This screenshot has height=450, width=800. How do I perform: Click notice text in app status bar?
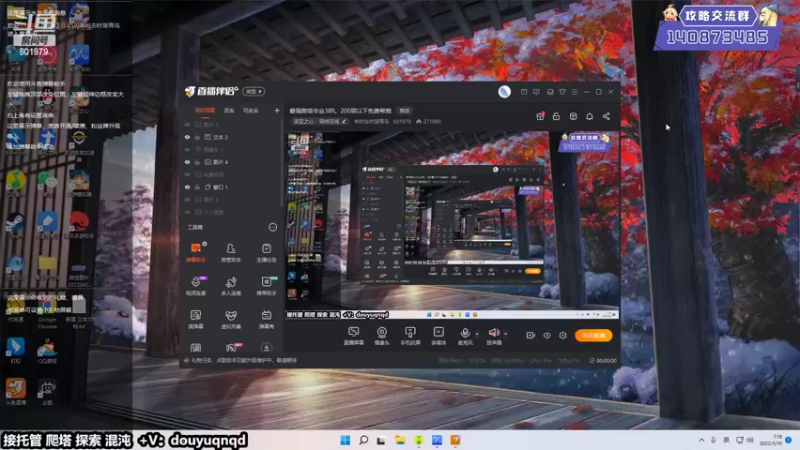point(244,361)
